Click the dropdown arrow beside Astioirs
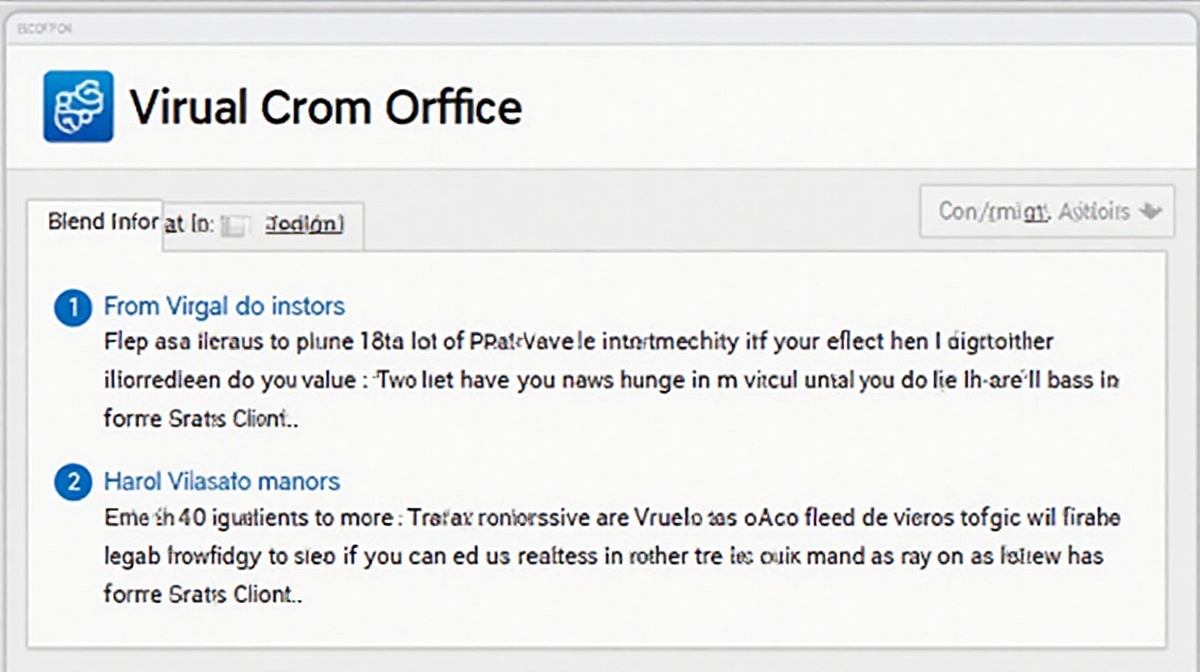 pos(1150,211)
